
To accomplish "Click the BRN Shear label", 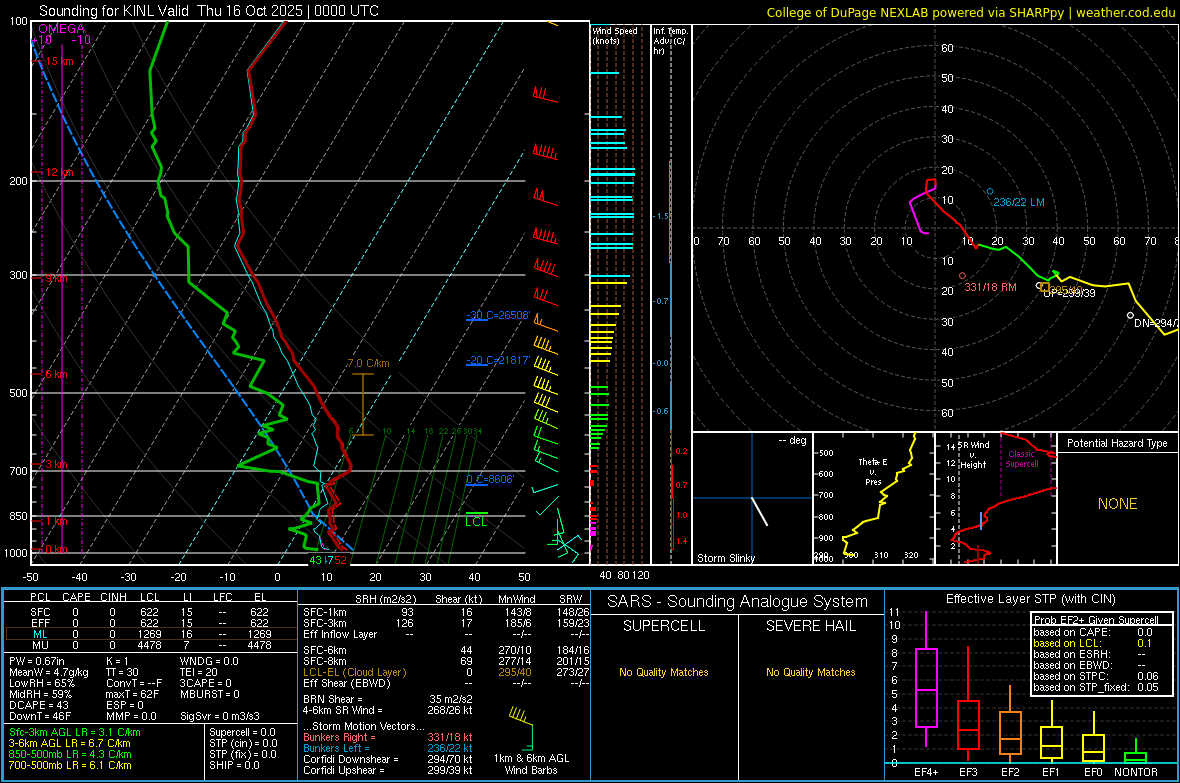I will click(333, 699).
